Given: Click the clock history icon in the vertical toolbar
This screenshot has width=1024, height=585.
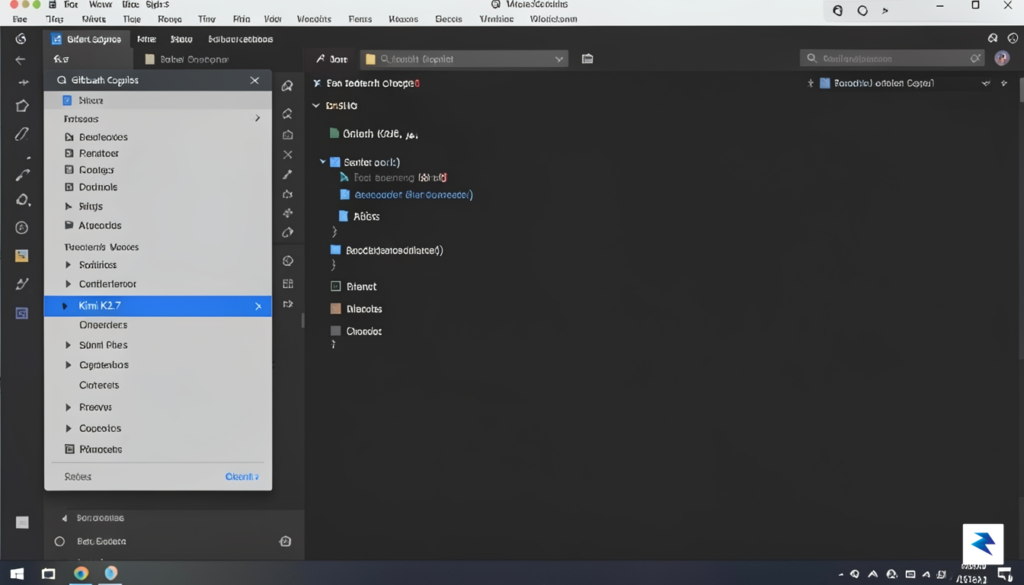Looking at the screenshot, I should coord(287,261).
